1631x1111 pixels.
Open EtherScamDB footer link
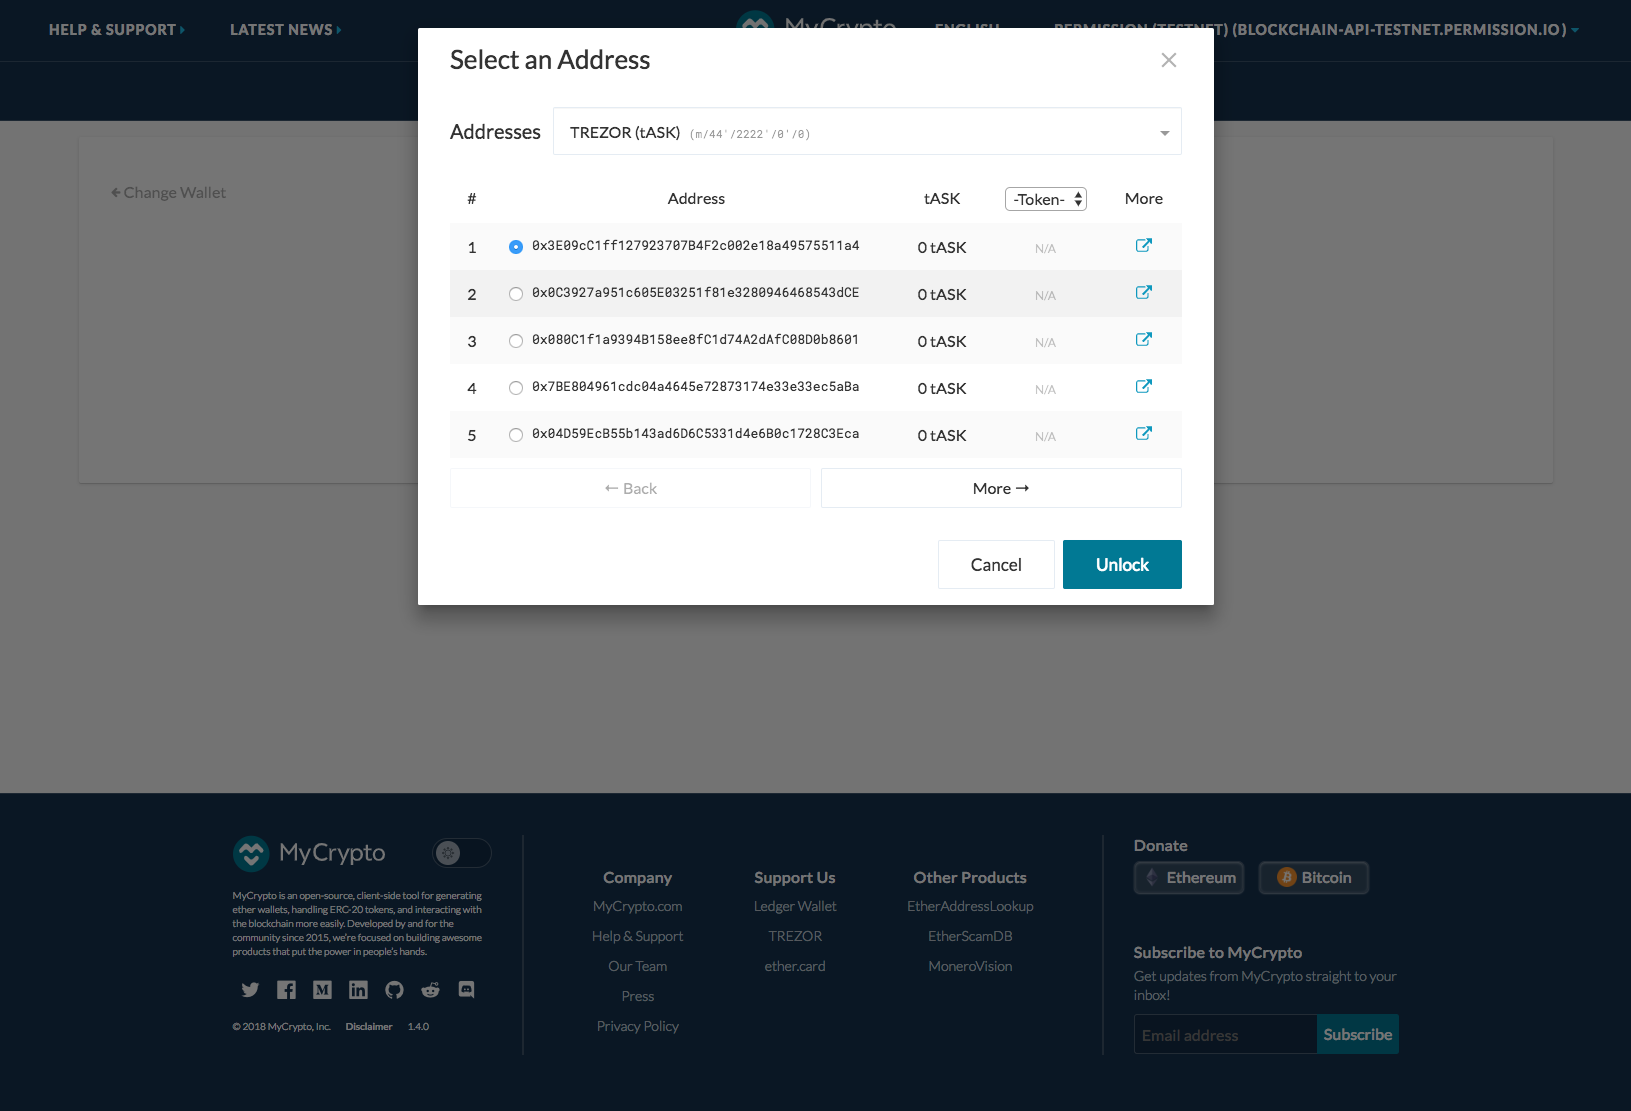pyautogui.click(x=970, y=936)
